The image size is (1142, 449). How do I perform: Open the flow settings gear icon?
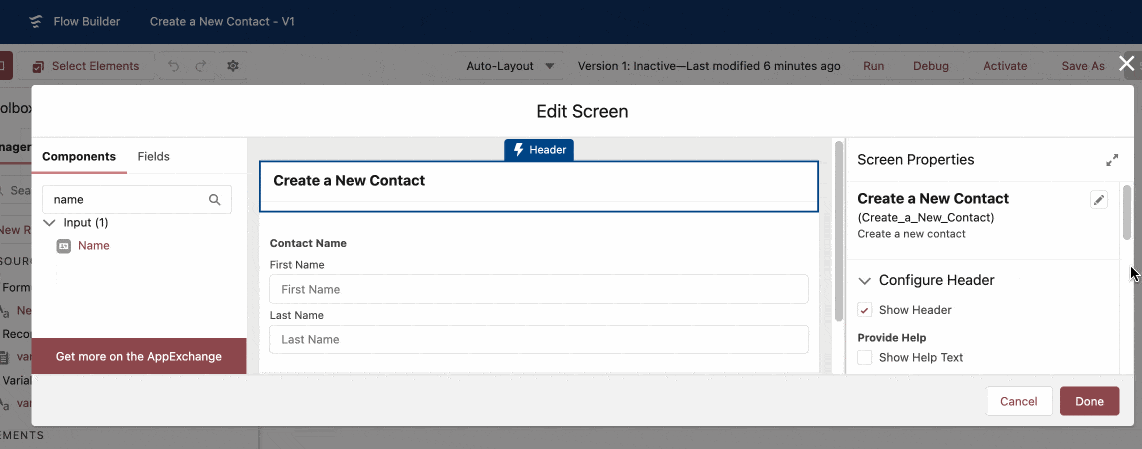(x=233, y=66)
